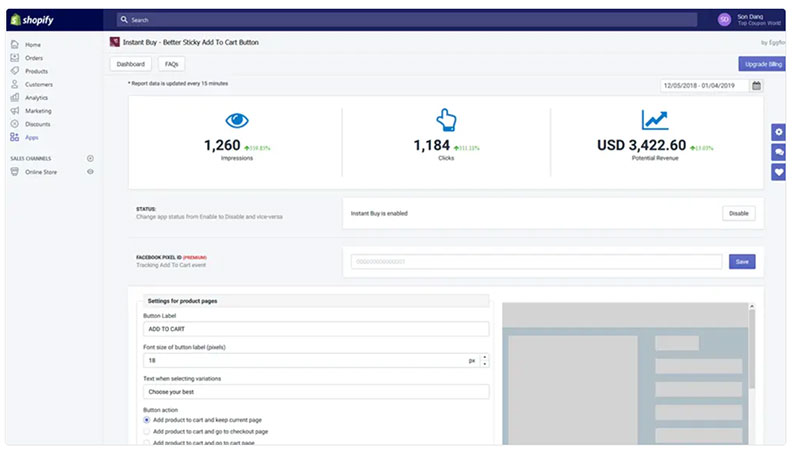Click the Apps grid icon
800x456 pixels.
15,137
